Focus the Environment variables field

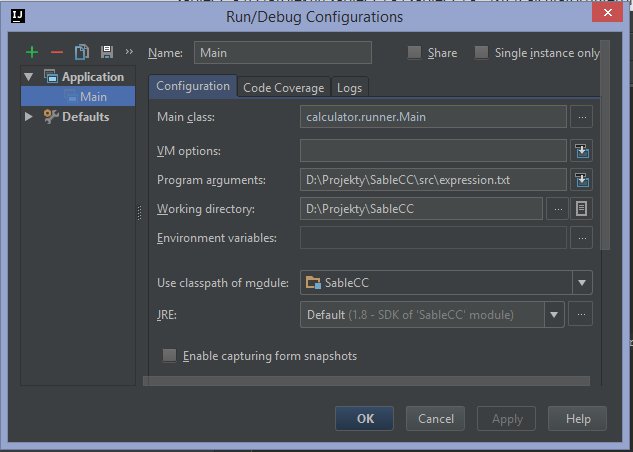click(x=433, y=238)
